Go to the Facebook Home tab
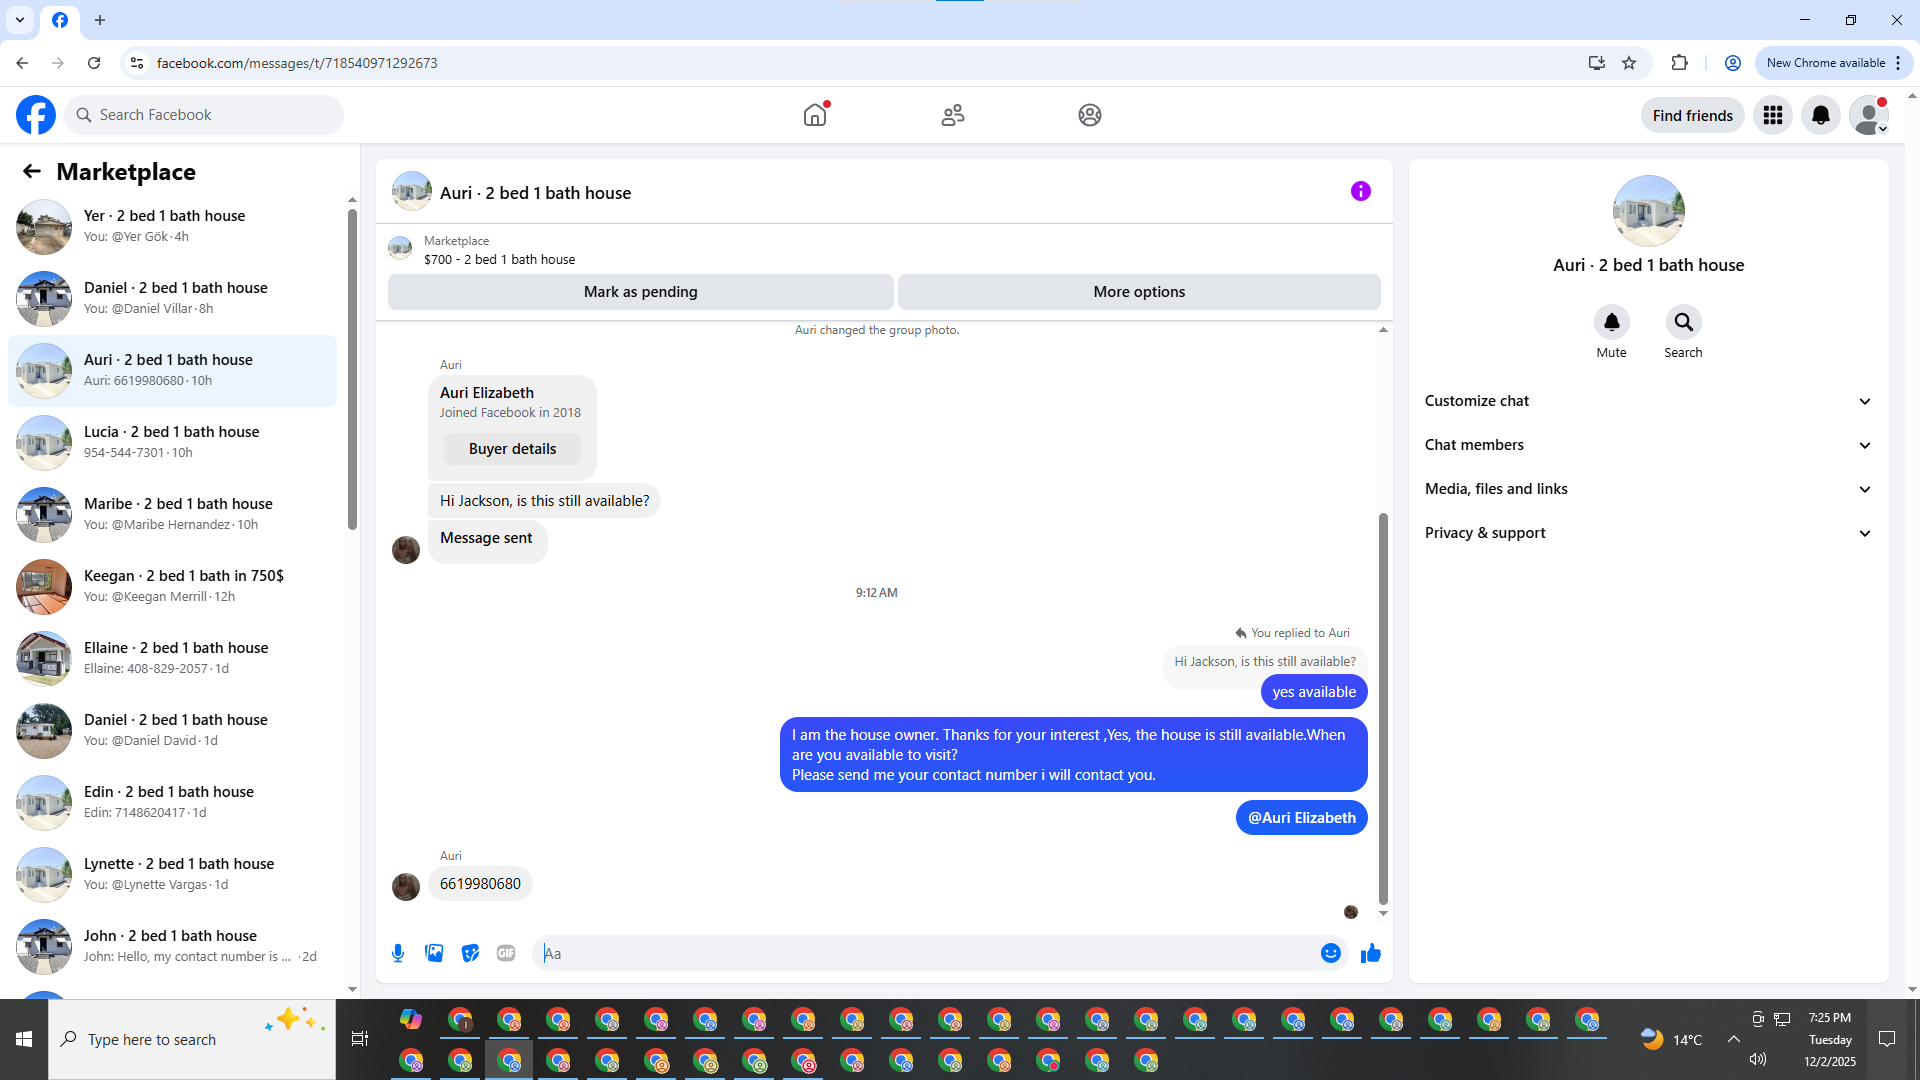Screen dimensions: 1920x1080 point(815,115)
